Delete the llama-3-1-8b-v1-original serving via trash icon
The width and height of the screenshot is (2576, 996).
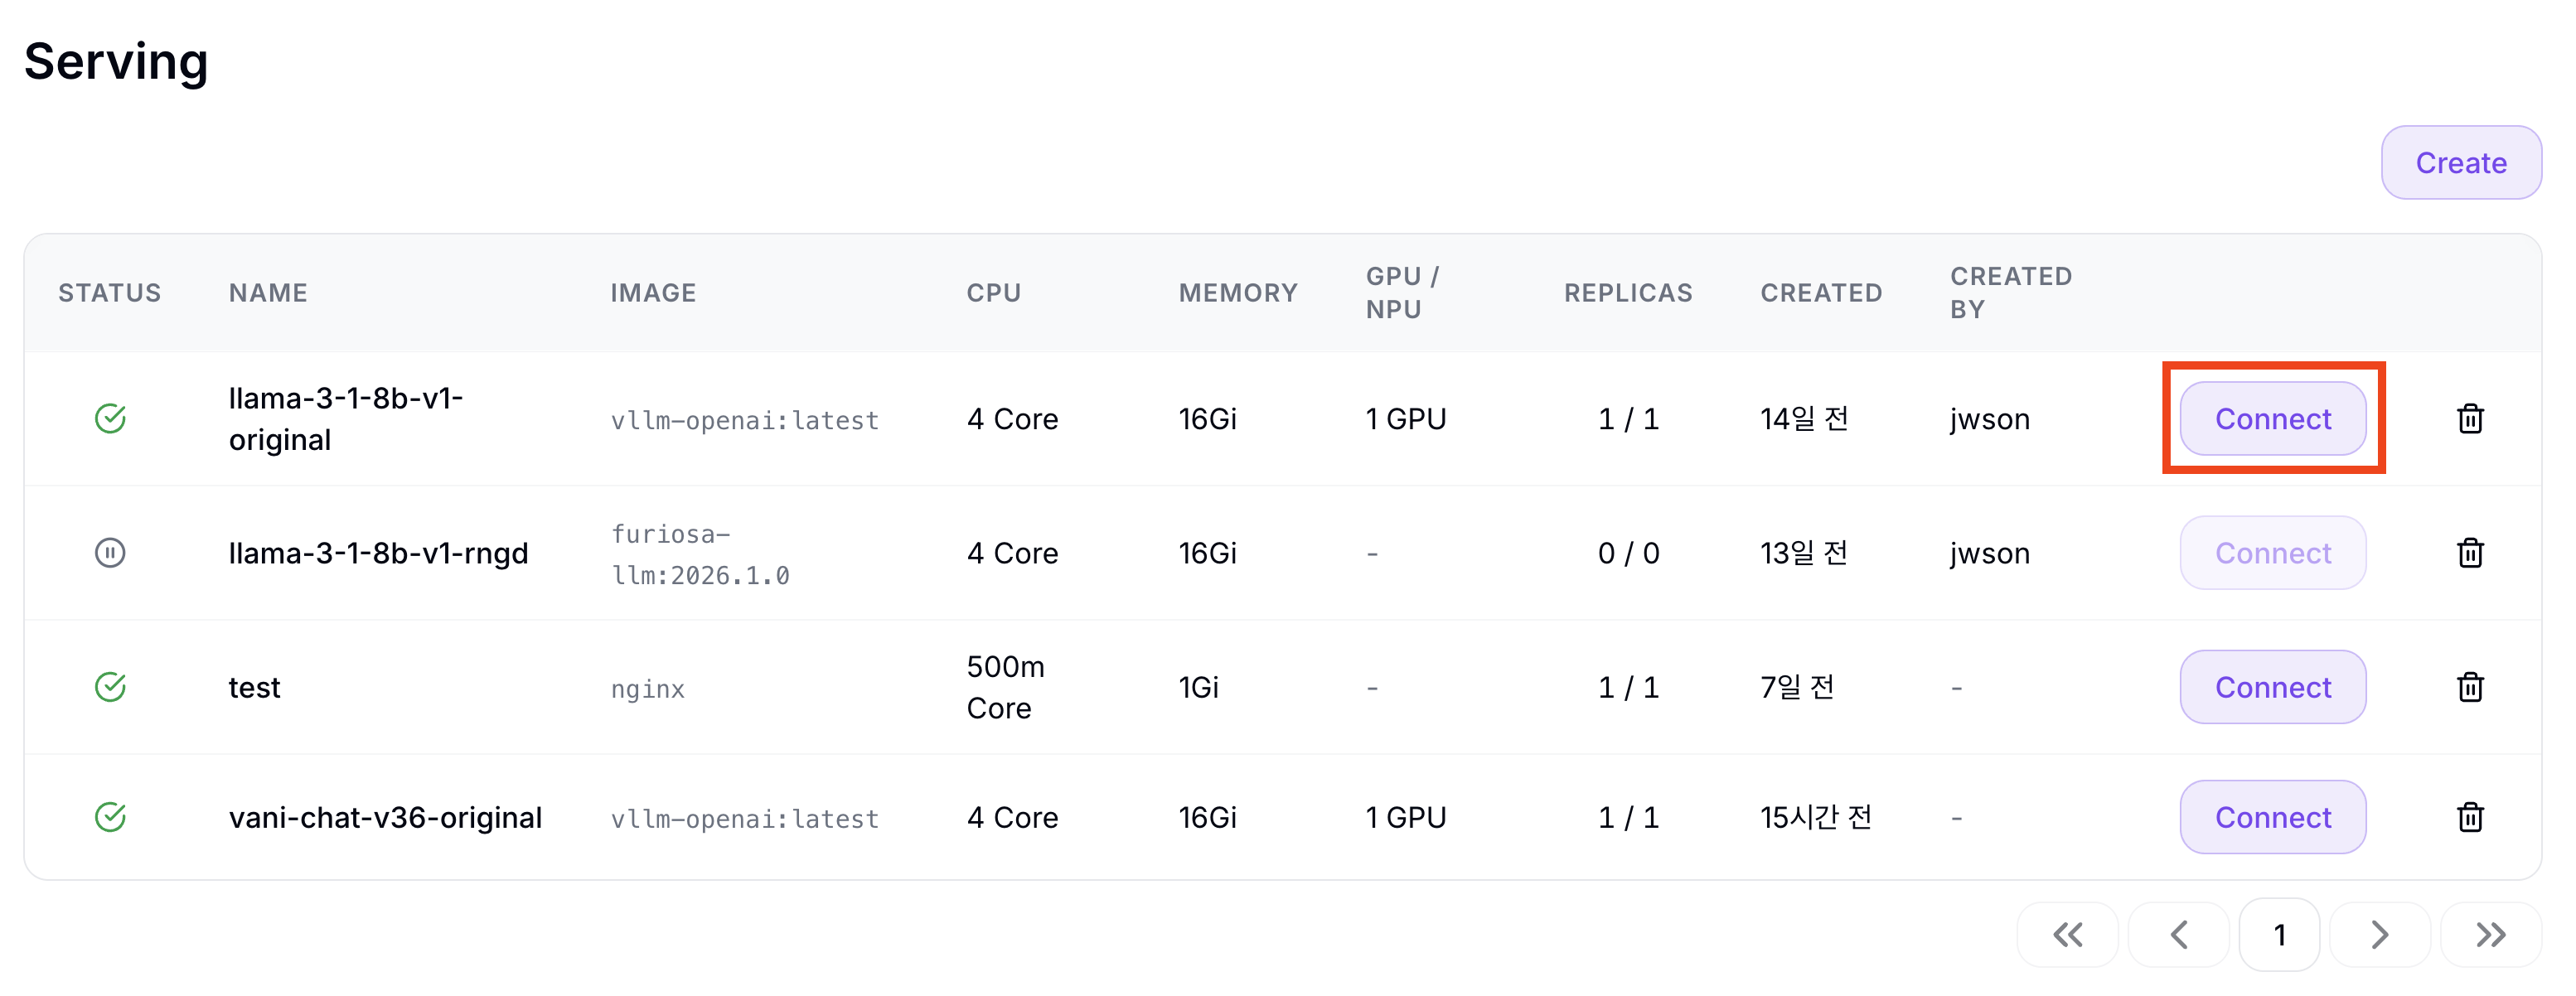coord(2470,418)
